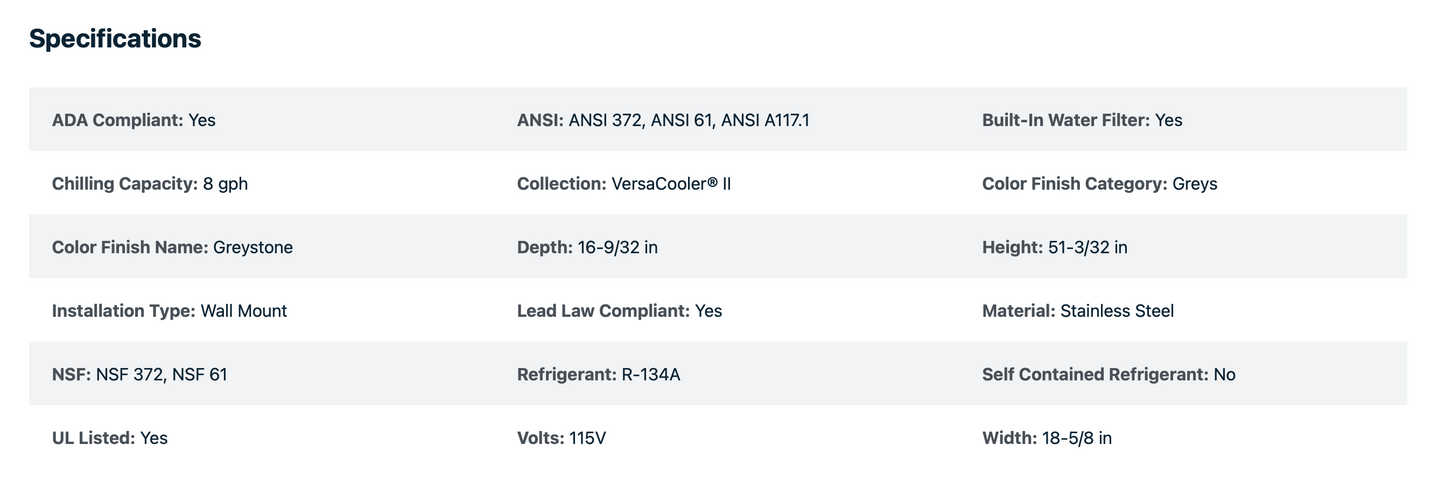The width and height of the screenshot is (1445, 486).
Task: Click the Volts 115V entry
Action: (x=561, y=438)
